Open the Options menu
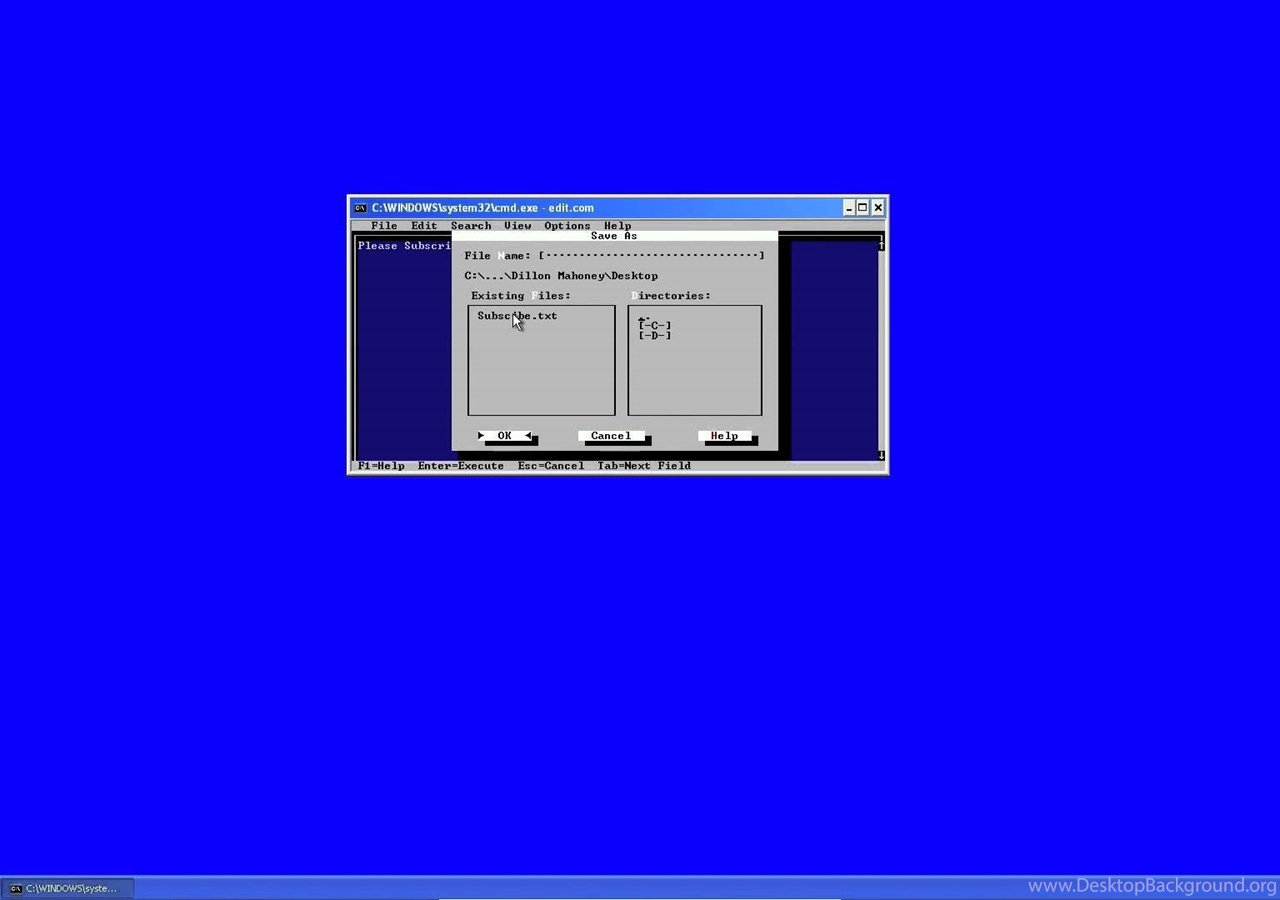This screenshot has height=900, width=1280. (x=567, y=226)
